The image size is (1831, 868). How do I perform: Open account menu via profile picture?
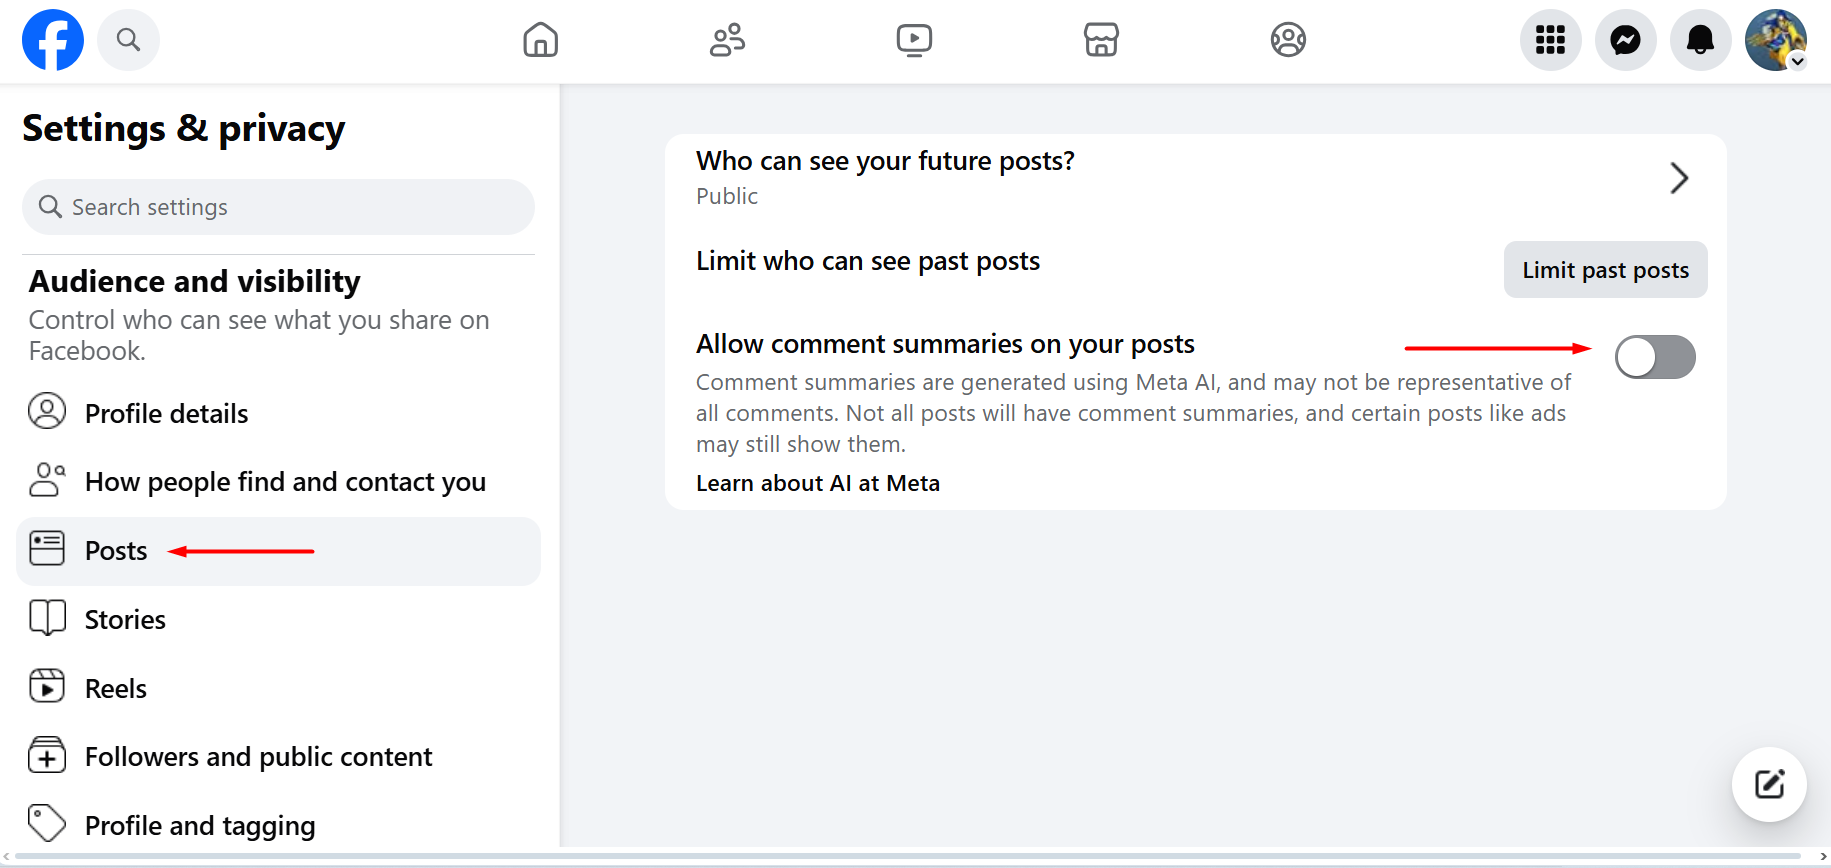[1775, 40]
